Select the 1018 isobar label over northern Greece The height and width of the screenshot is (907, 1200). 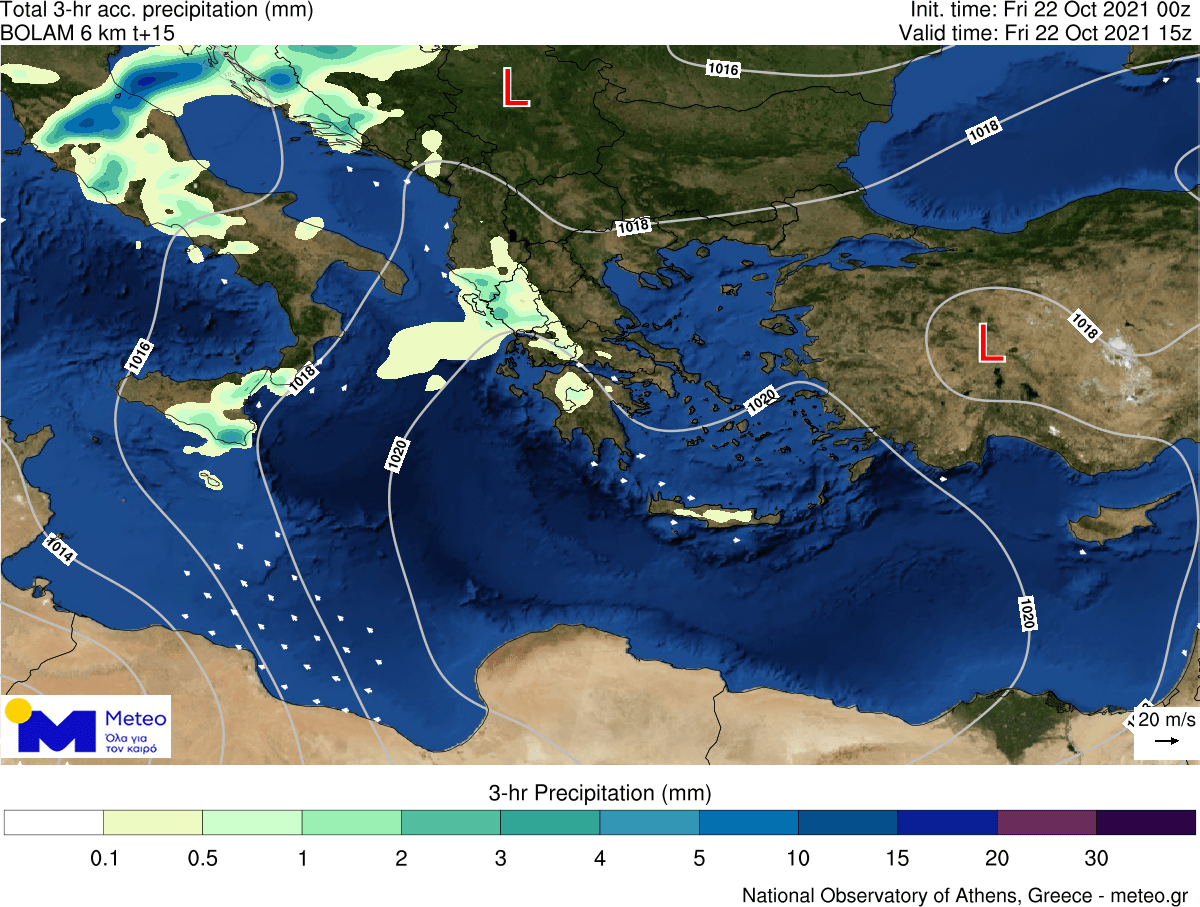[x=633, y=227]
